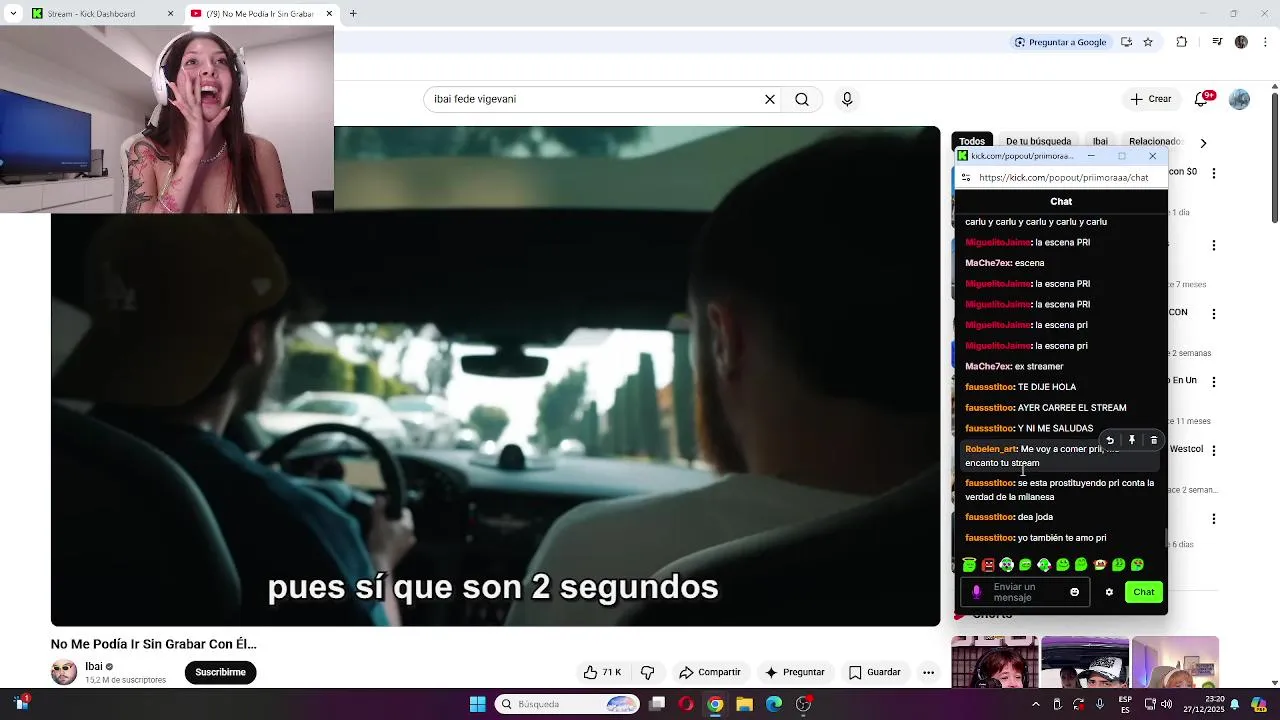The height and width of the screenshot is (720, 1280).
Task: Click the Compartir share button
Action: pyautogui.click(x=709, y=672)
